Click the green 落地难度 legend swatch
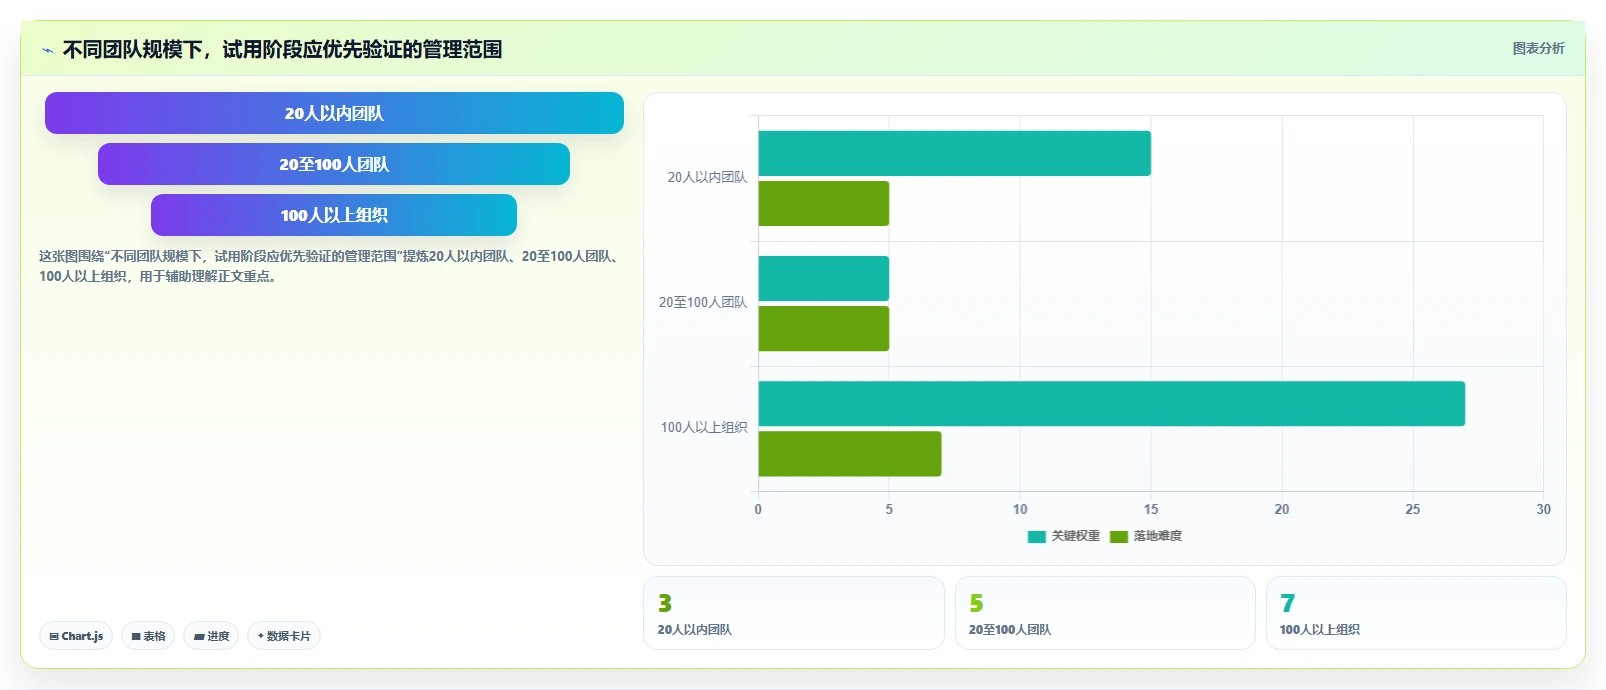The height and width of the screenshot is (690, 1606). click(1119, 537)
